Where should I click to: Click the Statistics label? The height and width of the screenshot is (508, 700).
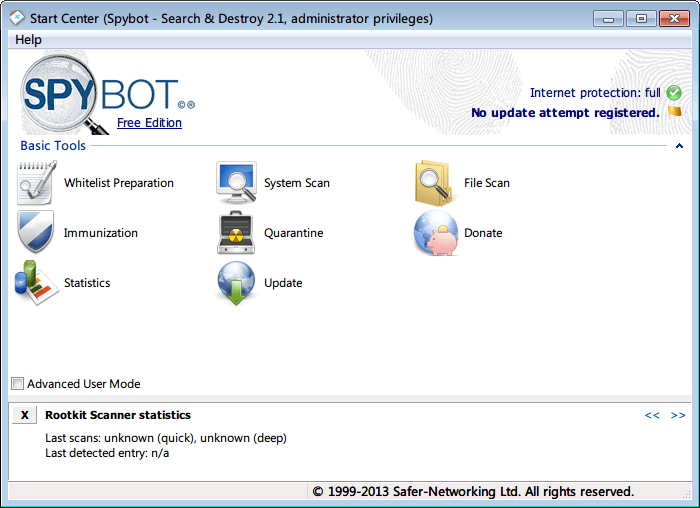(x=87, y=283)
